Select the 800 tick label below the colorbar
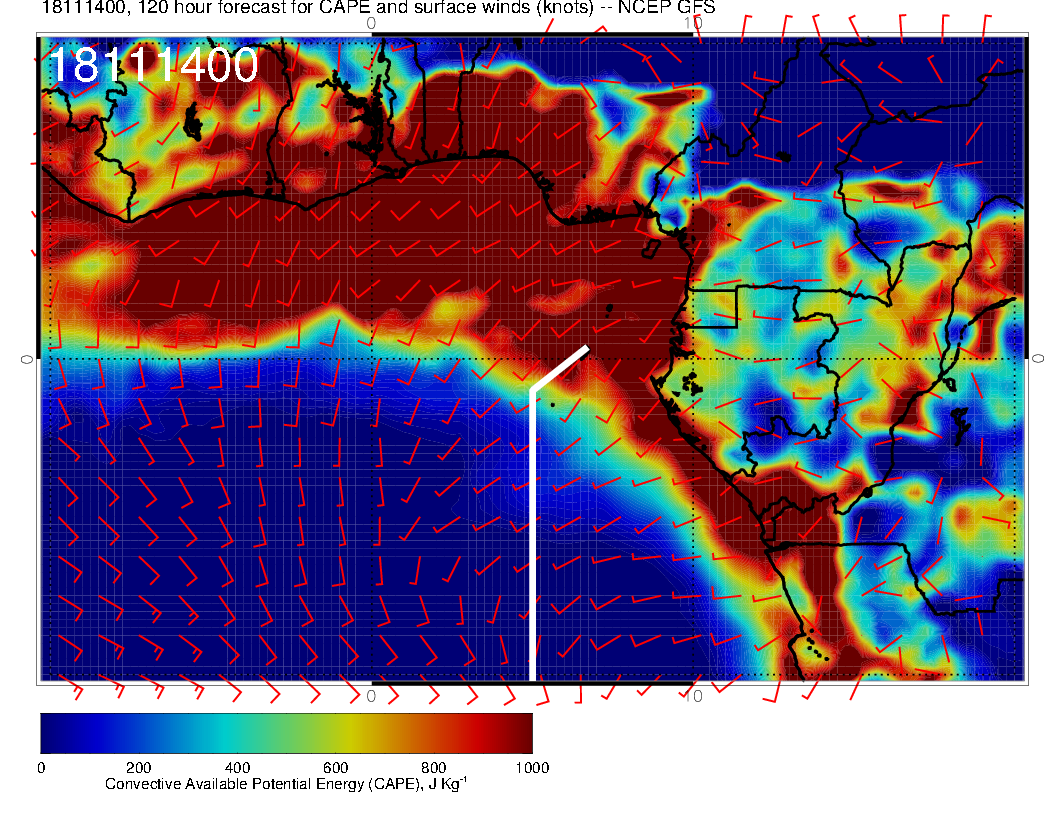This screenshot has height=816, width=1056. click(x=433, y=768)
